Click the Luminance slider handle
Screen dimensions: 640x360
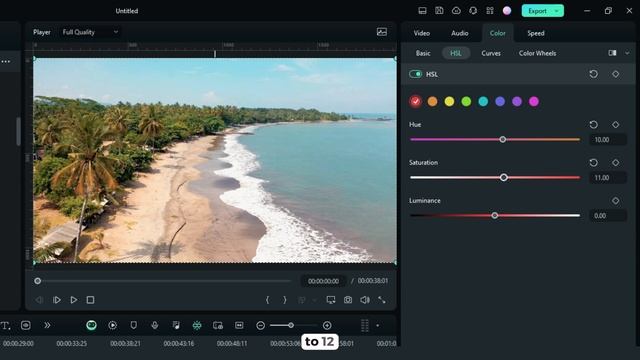(495, 215)
